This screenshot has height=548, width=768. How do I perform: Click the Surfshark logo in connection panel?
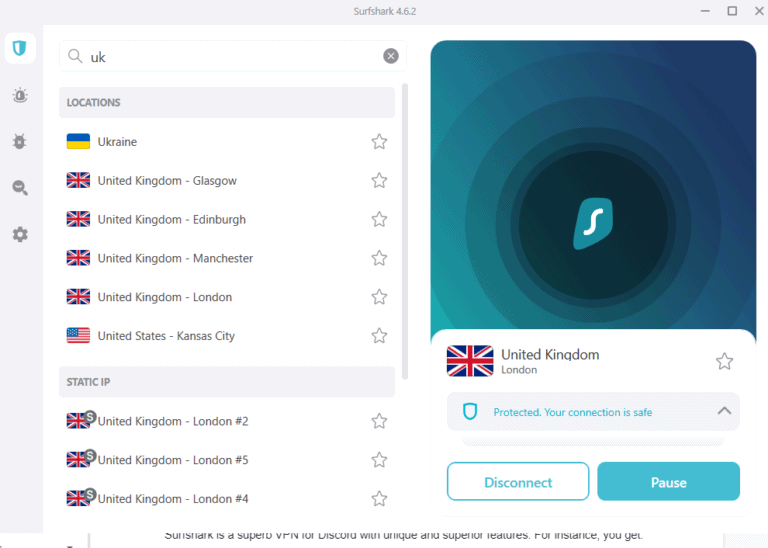tap(593, 224)
